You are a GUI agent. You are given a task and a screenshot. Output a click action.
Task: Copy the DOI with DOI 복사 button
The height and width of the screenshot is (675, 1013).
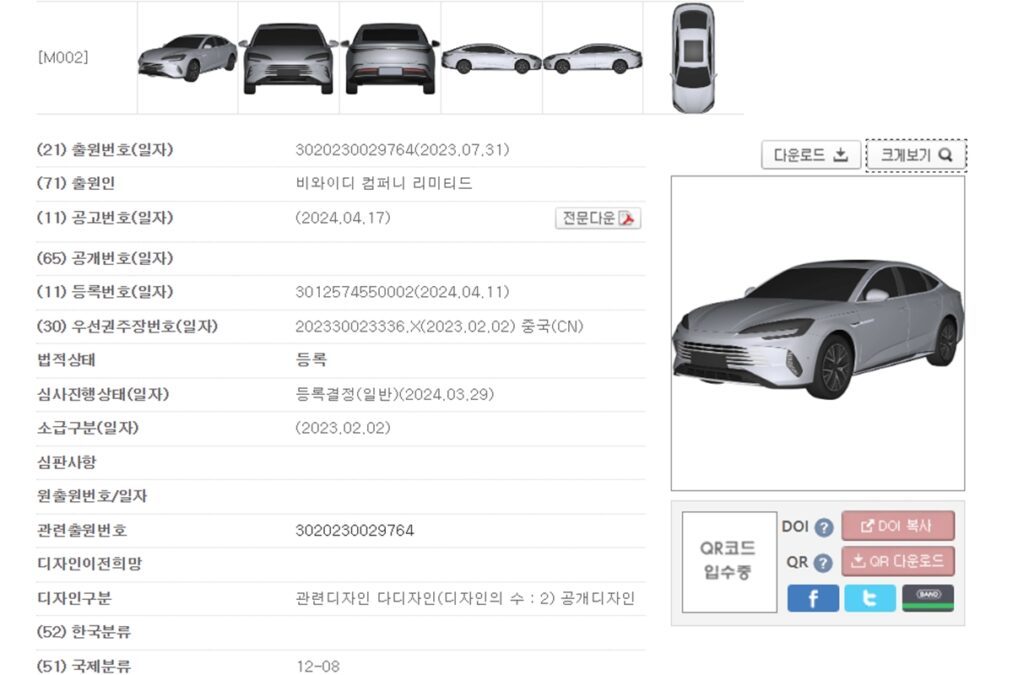tap(898, 526)
